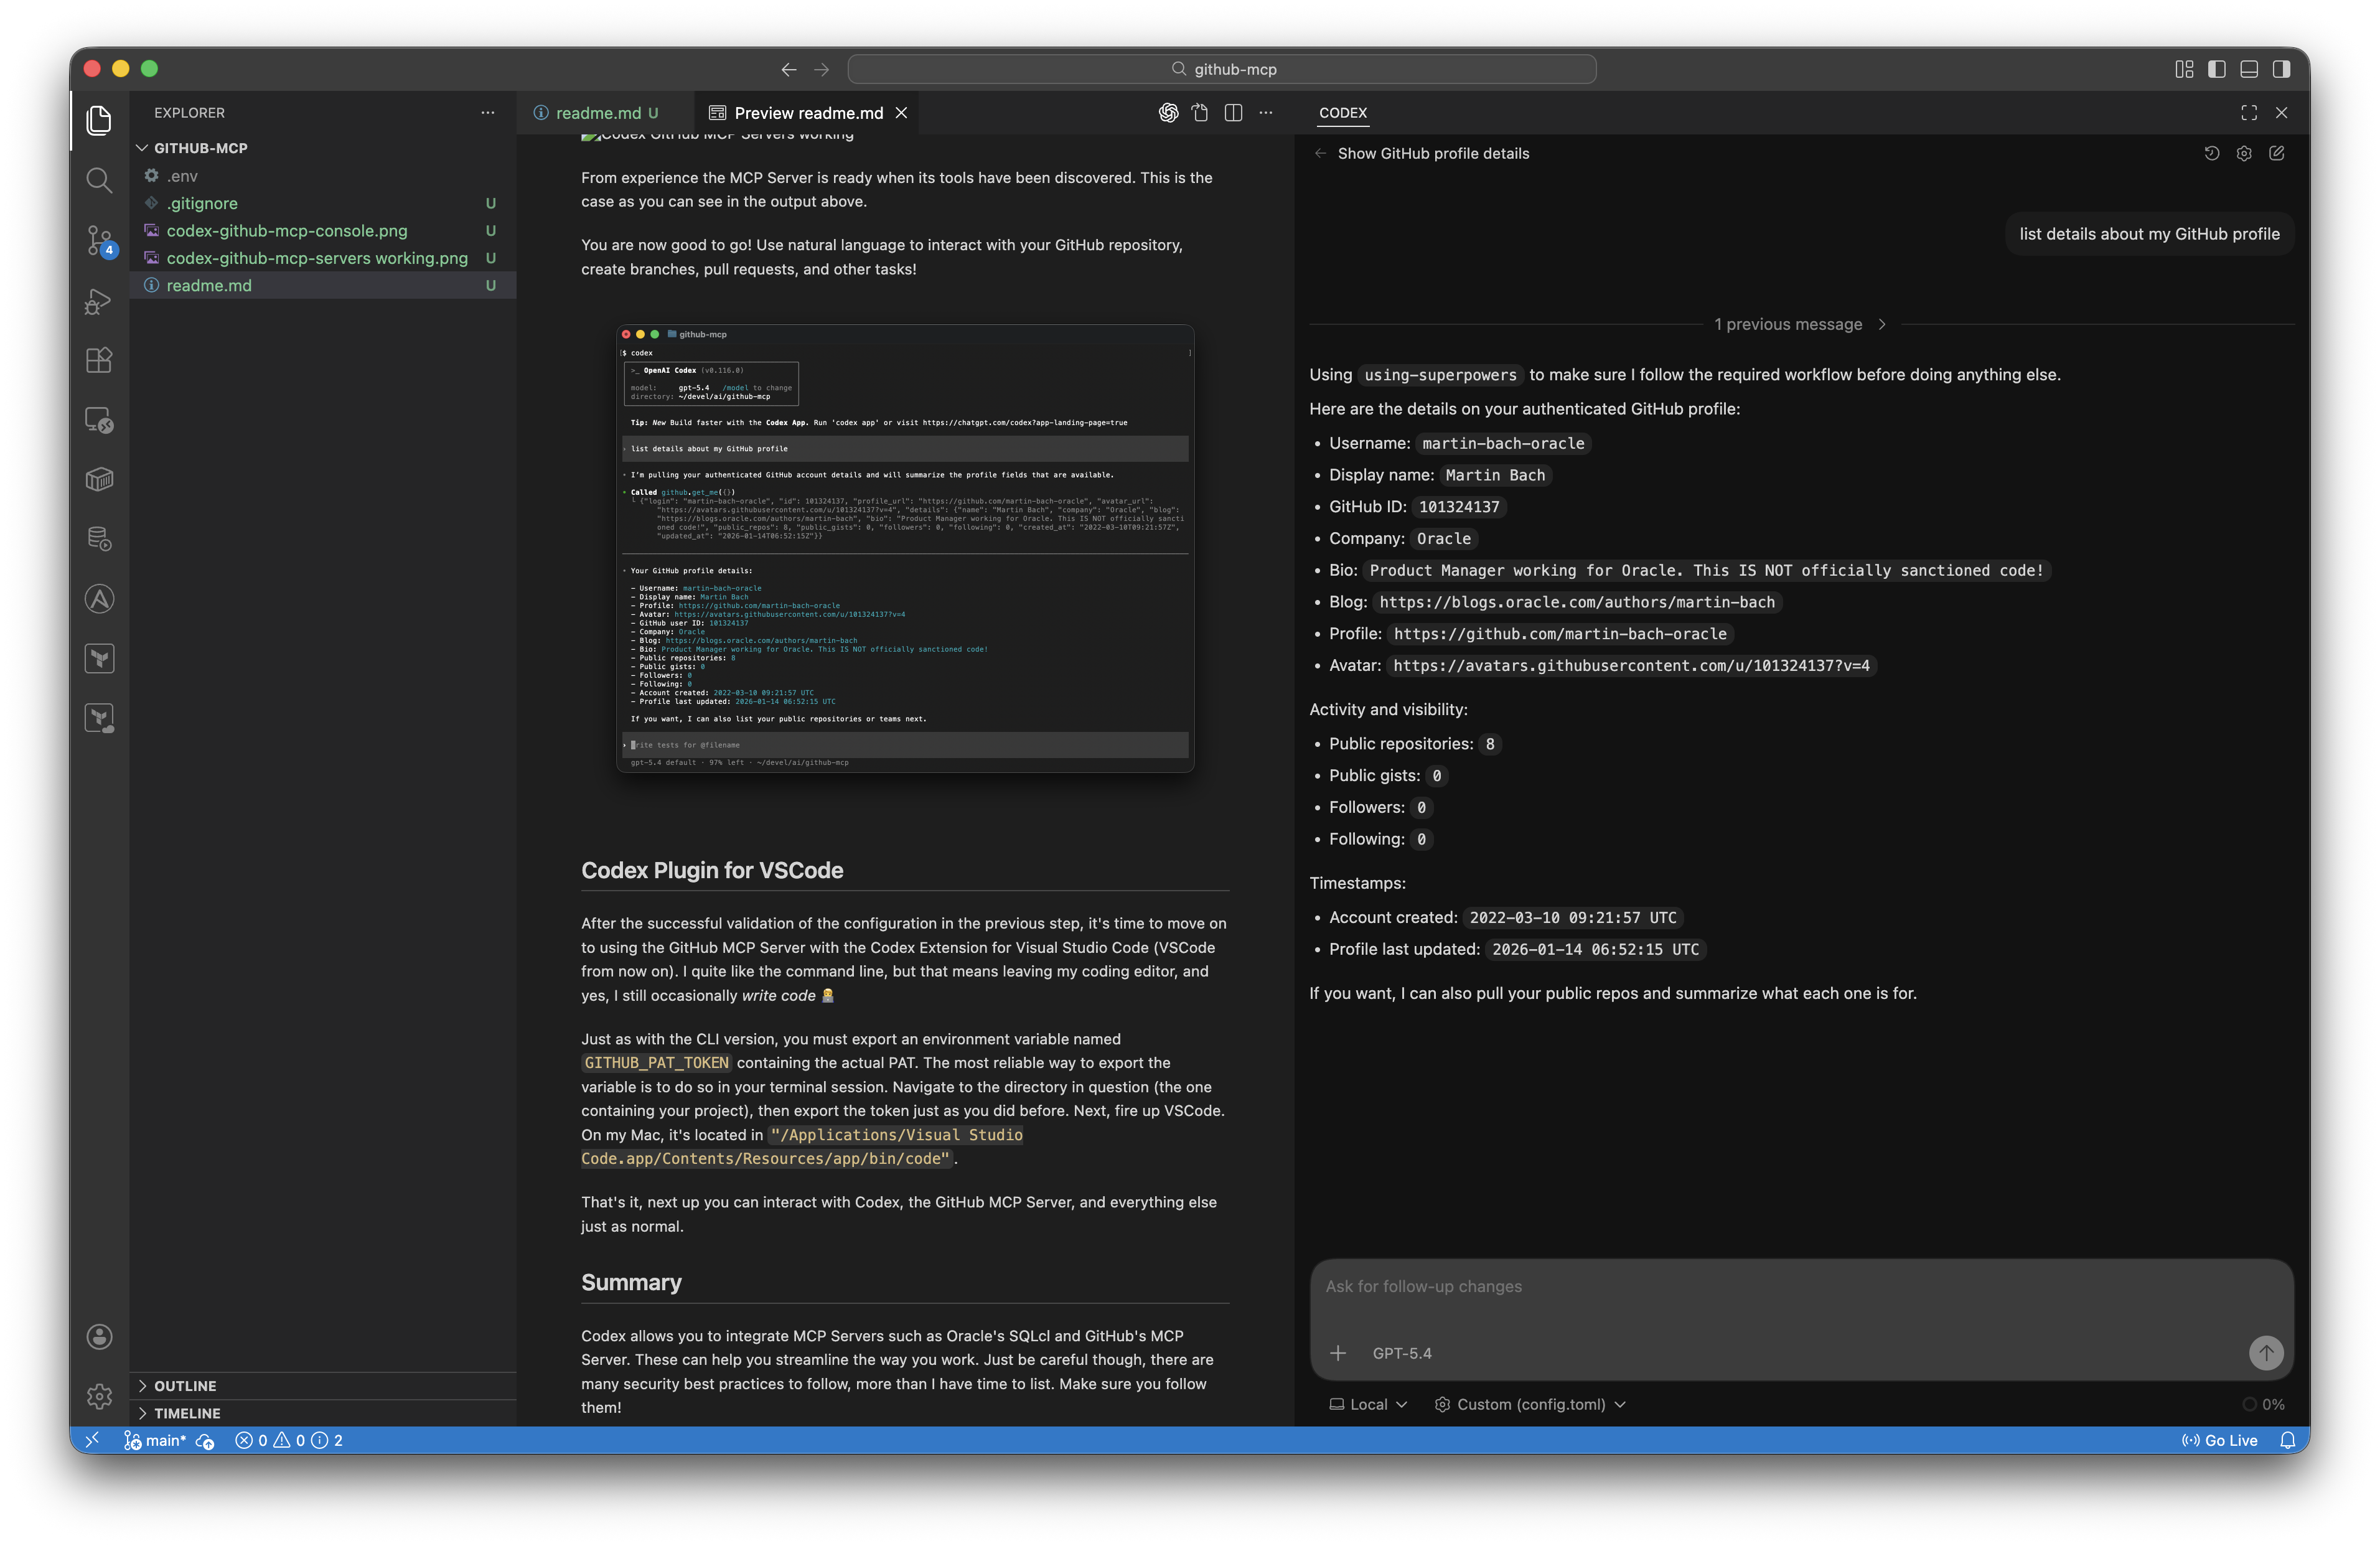Expand the OUTLINE section
Image resolution: width=2380 pixels, height=1546 pixels.
point(185,1385)
